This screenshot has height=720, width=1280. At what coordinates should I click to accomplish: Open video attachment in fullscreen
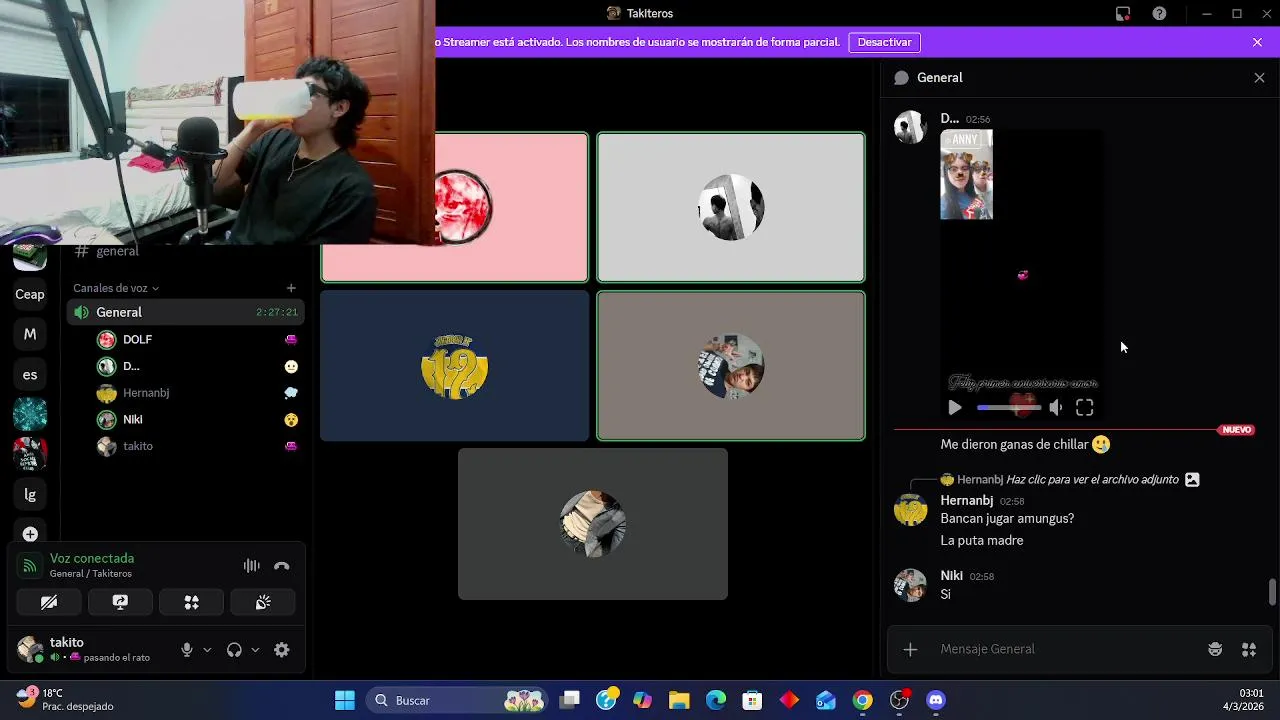pos(1085,408)
